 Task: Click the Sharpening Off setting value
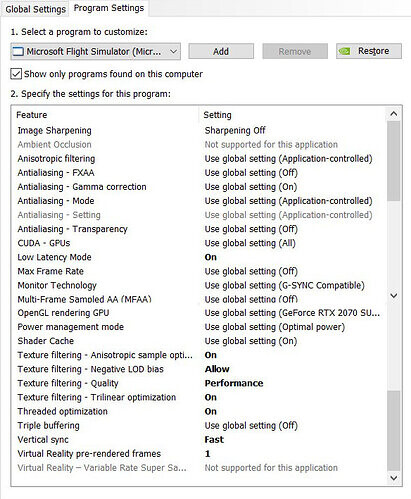235,130
